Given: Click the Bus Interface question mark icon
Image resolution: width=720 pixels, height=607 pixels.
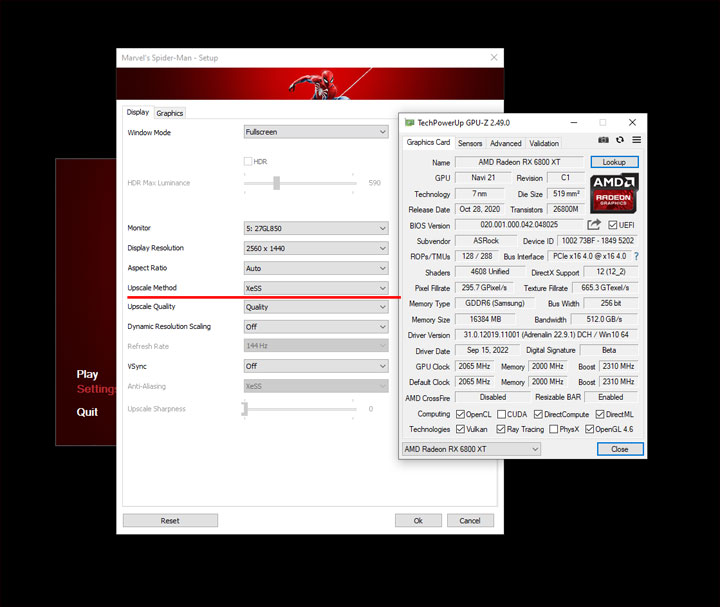Looking at the screenshot, I should [636, 256].
